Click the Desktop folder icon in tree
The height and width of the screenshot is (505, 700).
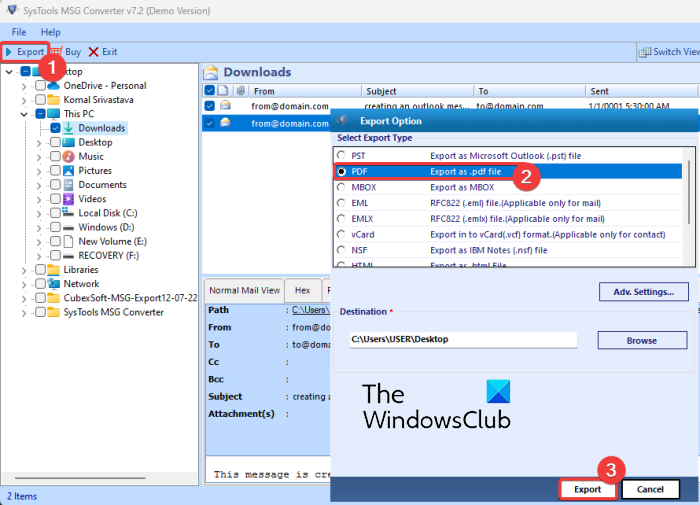pos(69,142)
